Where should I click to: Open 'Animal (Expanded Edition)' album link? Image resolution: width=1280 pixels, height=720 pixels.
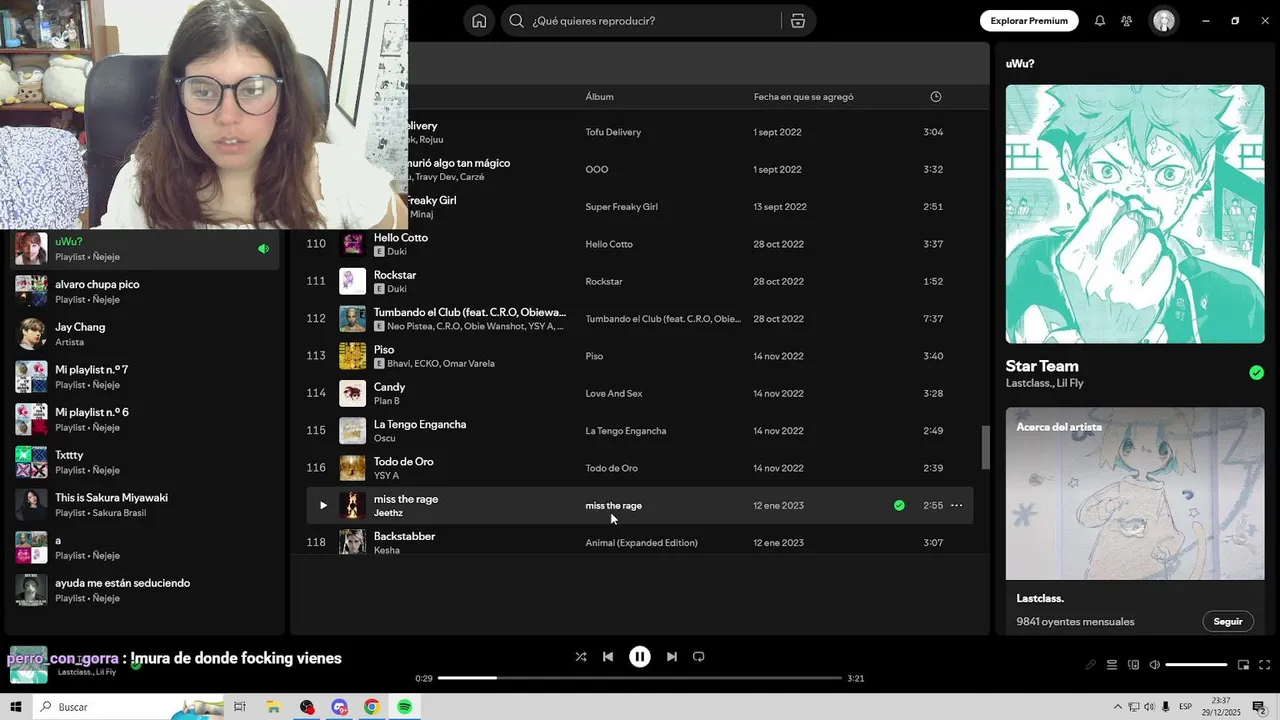[x=641, y=543]
